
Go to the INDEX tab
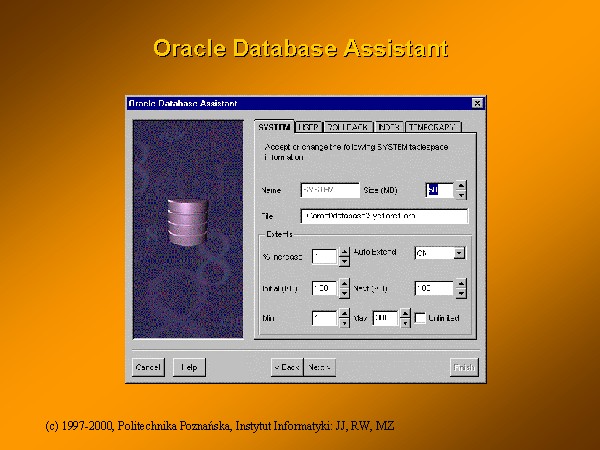pyautogui.click(x=389, y=127)
